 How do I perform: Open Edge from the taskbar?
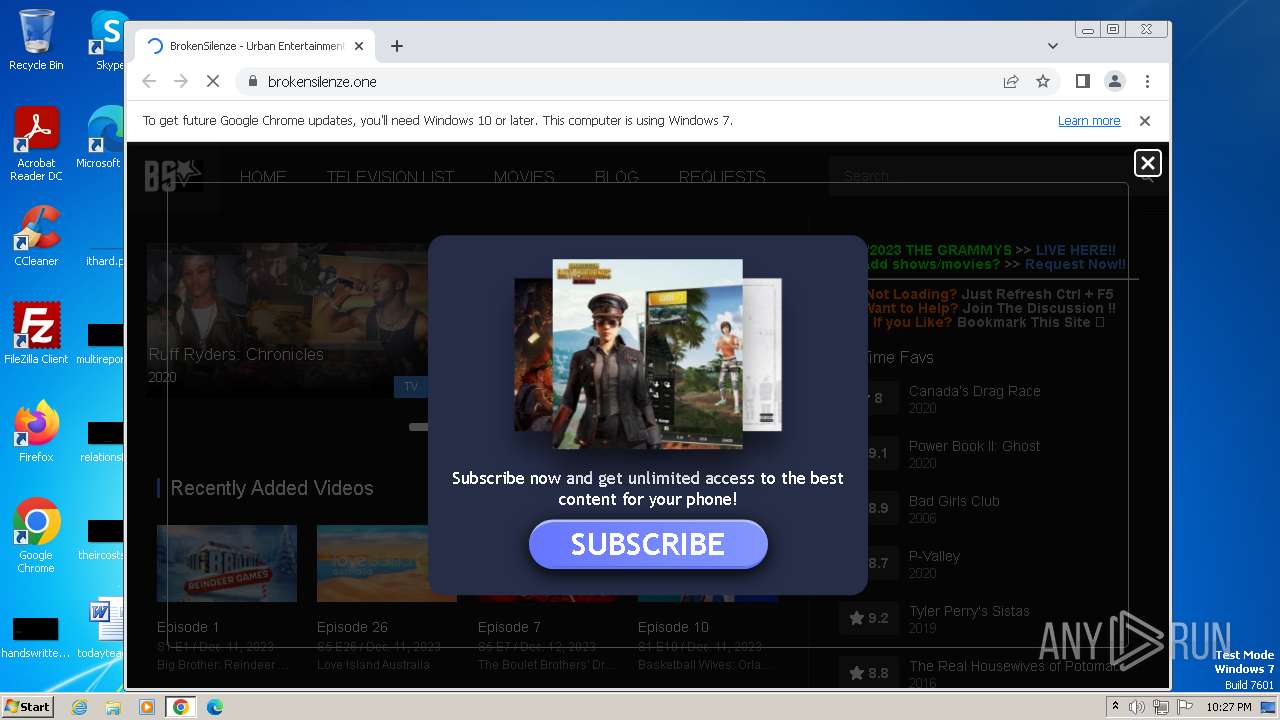[215, 707]
